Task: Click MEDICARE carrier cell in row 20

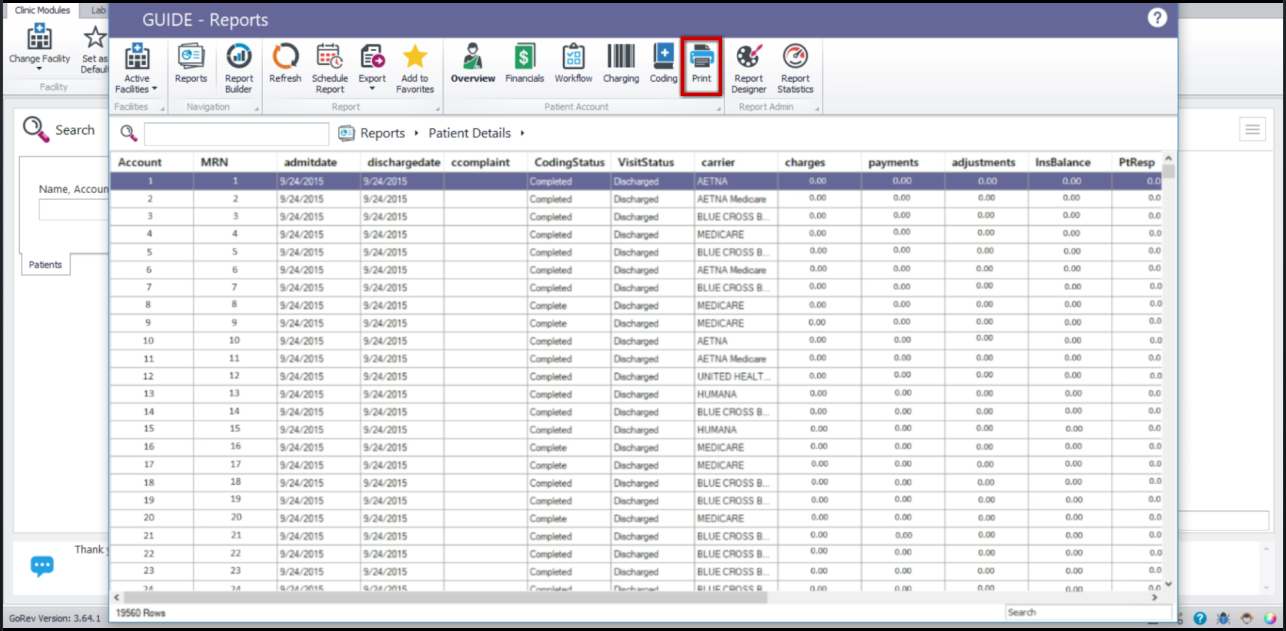Action: [736, 518]
